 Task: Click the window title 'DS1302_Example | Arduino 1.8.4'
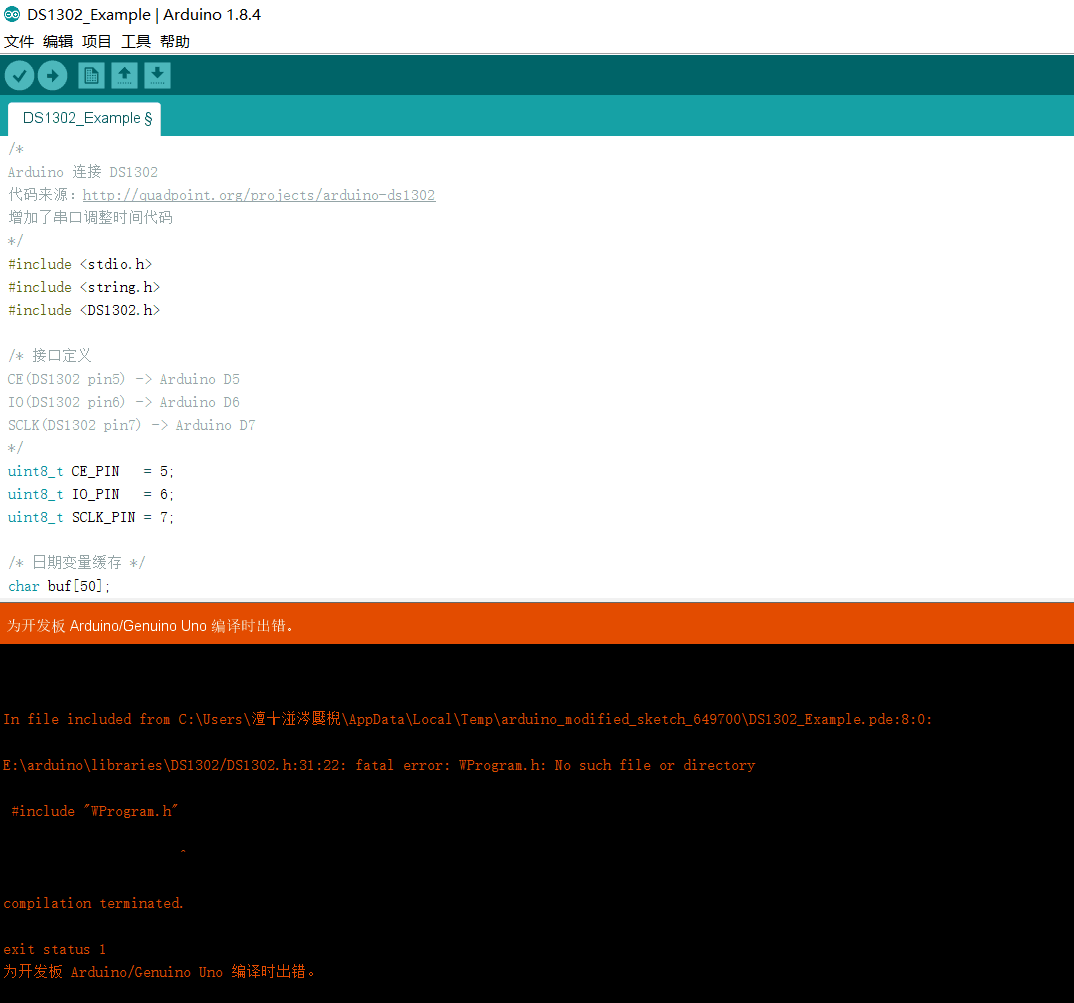(144, 14)
